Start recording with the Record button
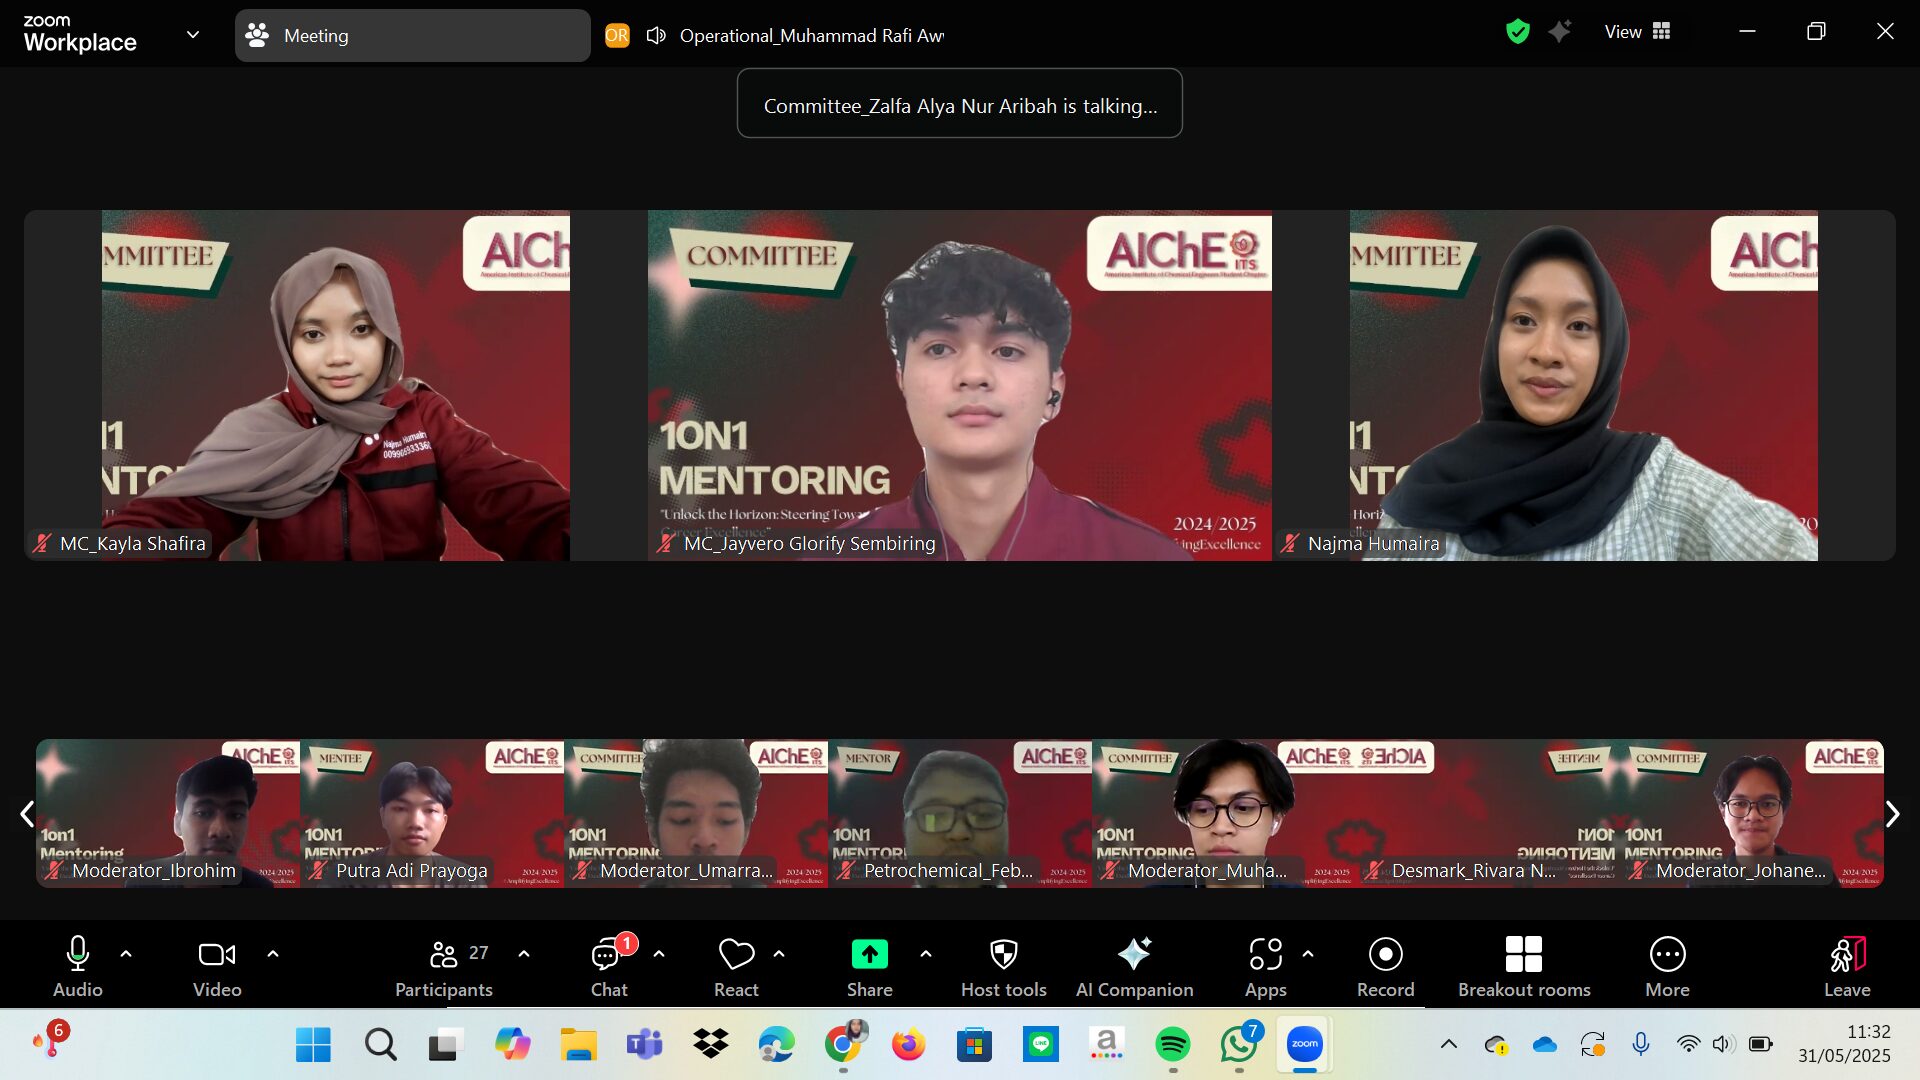 pos(1385,966)
